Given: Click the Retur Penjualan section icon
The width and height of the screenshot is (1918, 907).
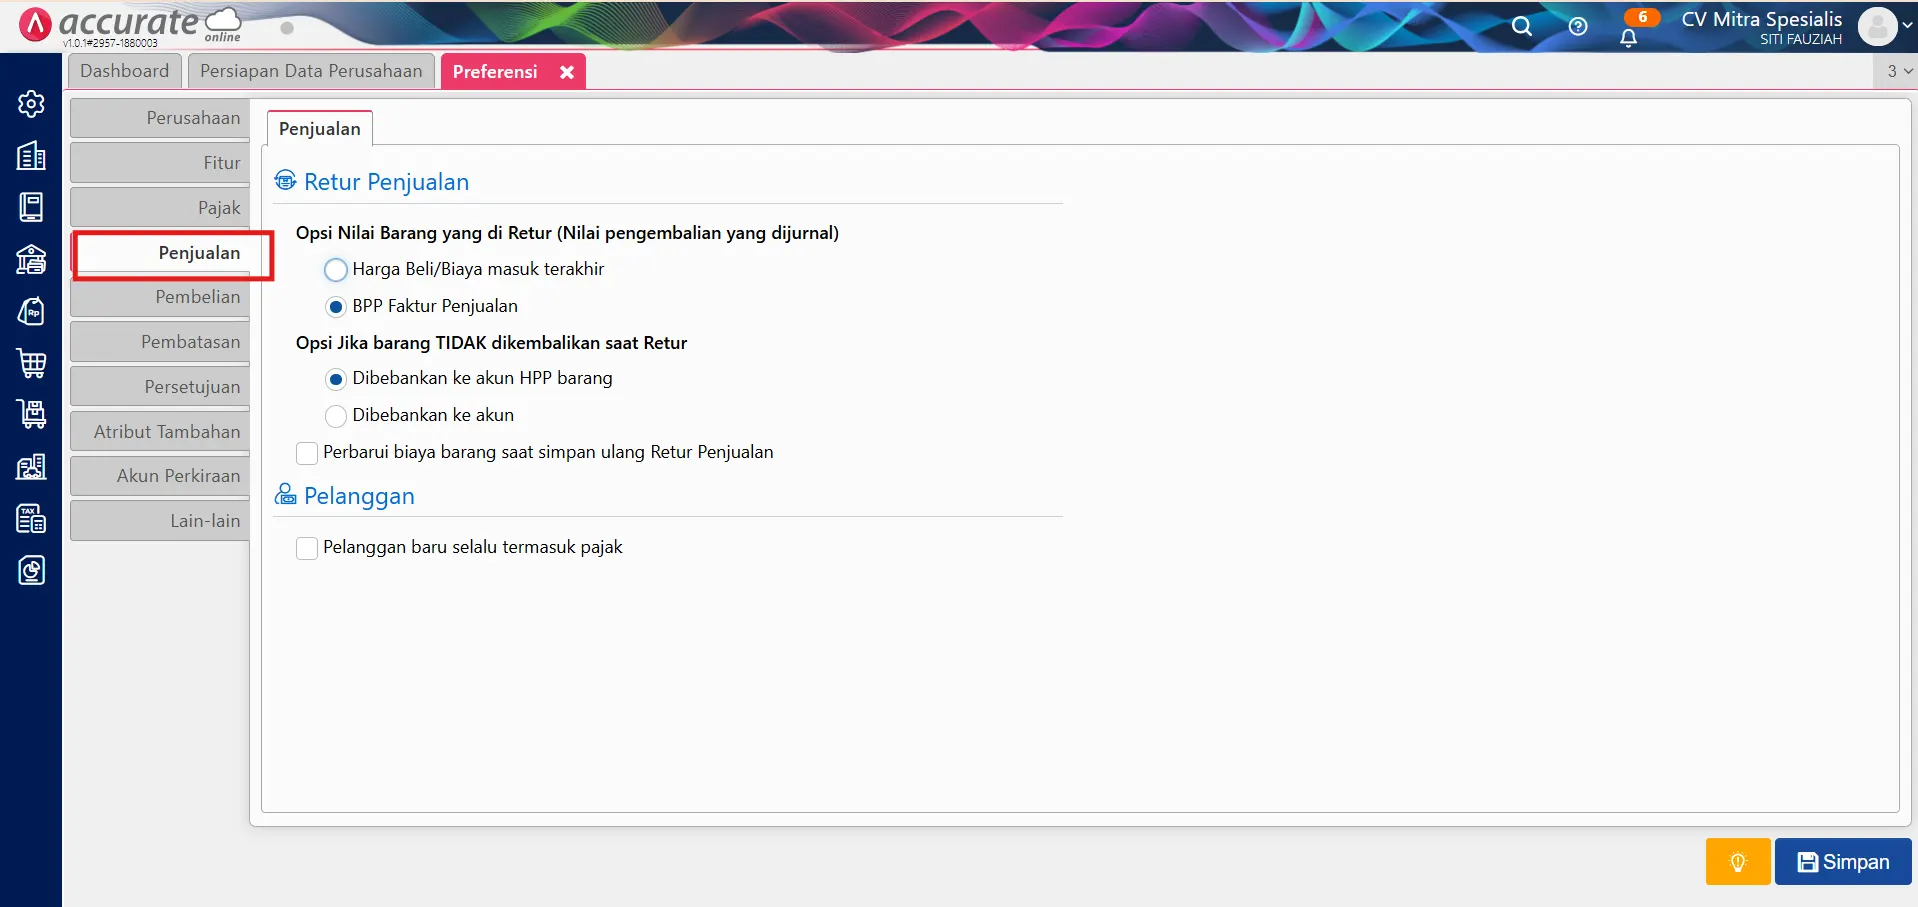Looking at the screenshot, I should click(x=285, y=180).
